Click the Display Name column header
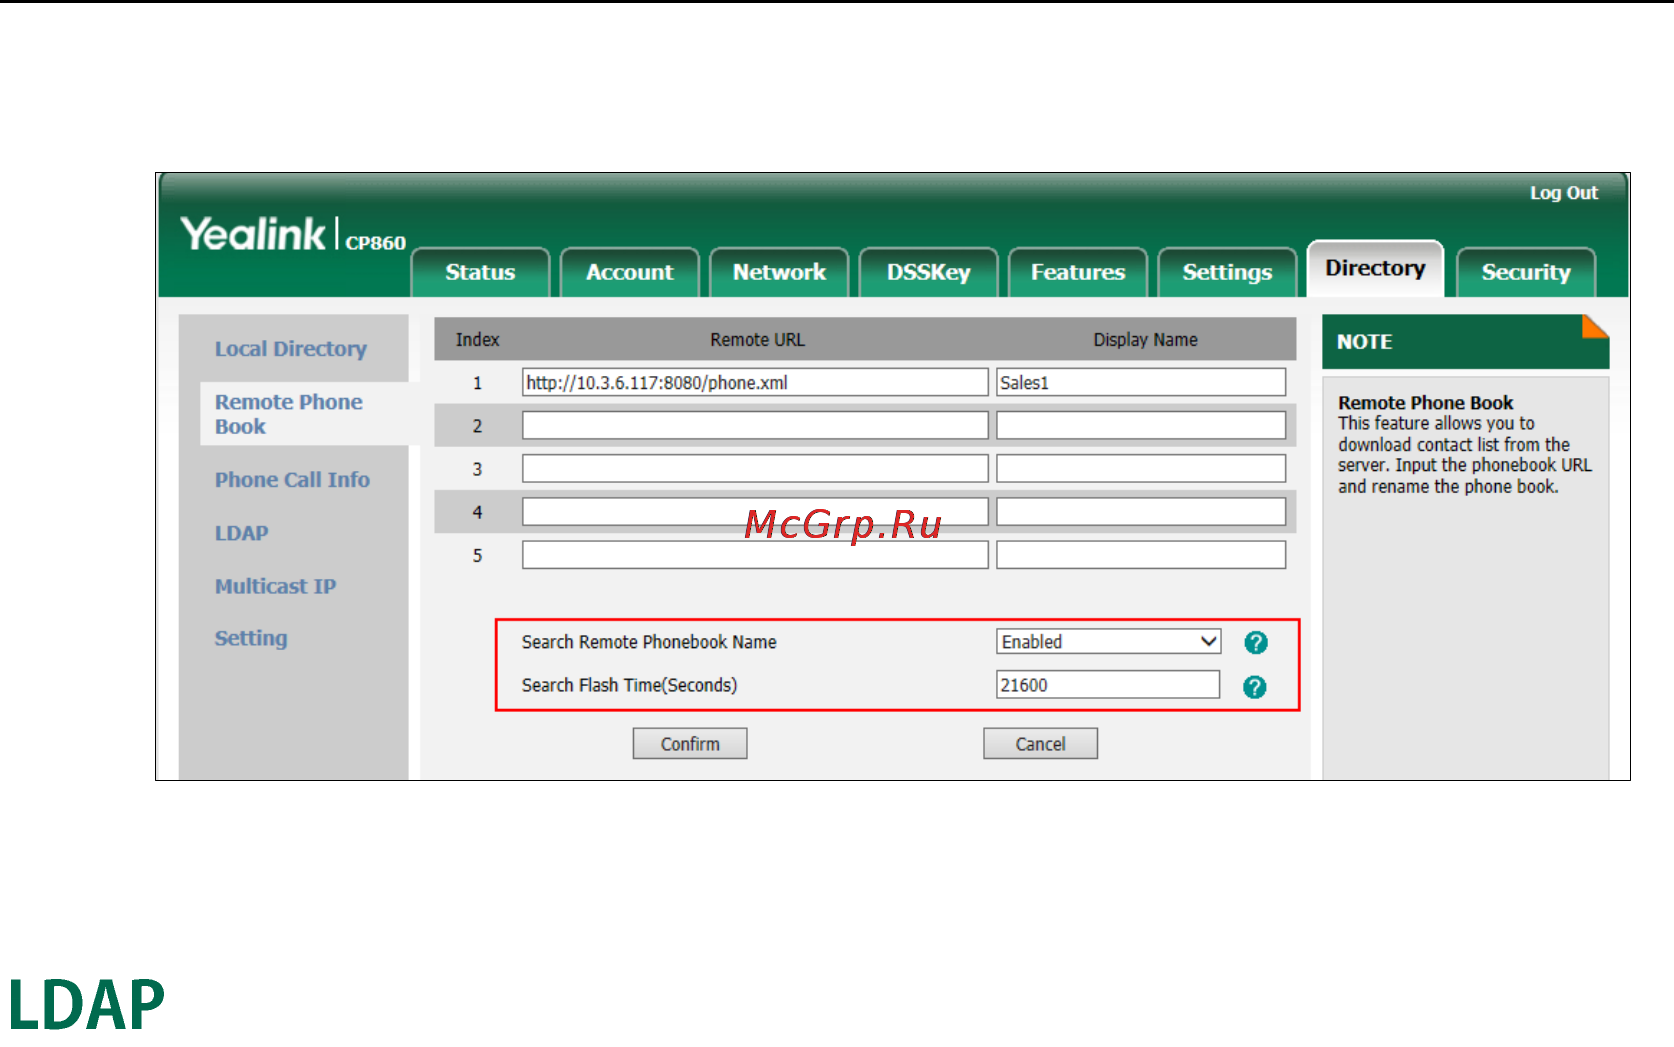The height and width of the screenshot is (1047, 1674). pyautogui.click(x=1145, y=340)
